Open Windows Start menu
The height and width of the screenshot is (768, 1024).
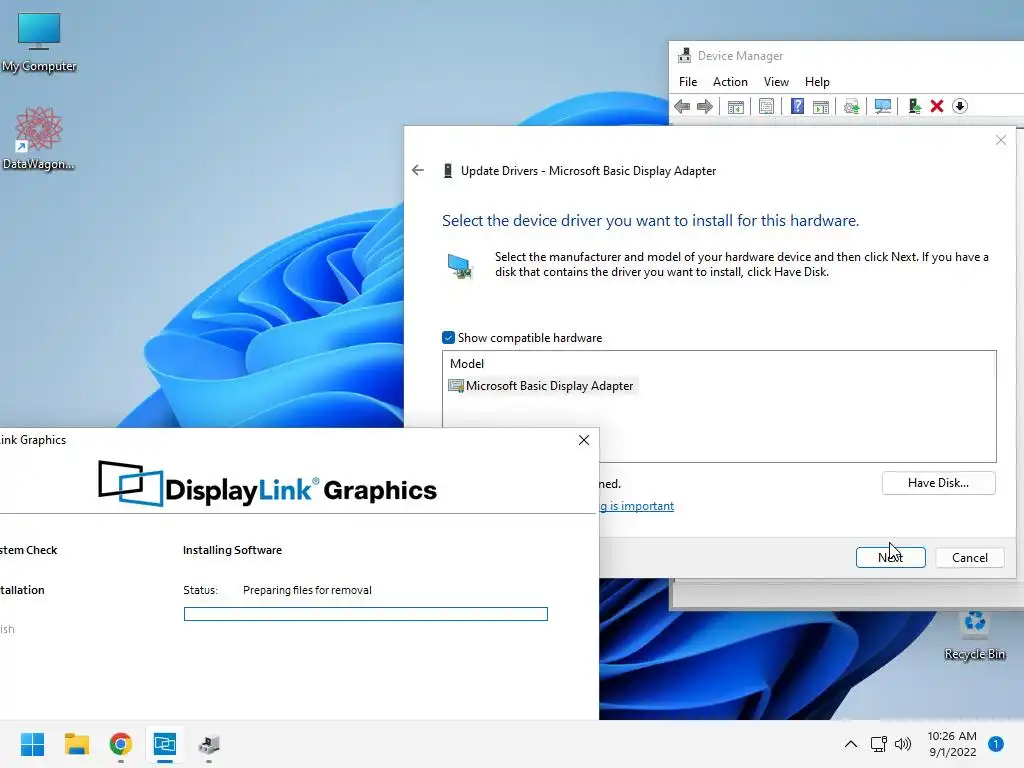(33, 744)
